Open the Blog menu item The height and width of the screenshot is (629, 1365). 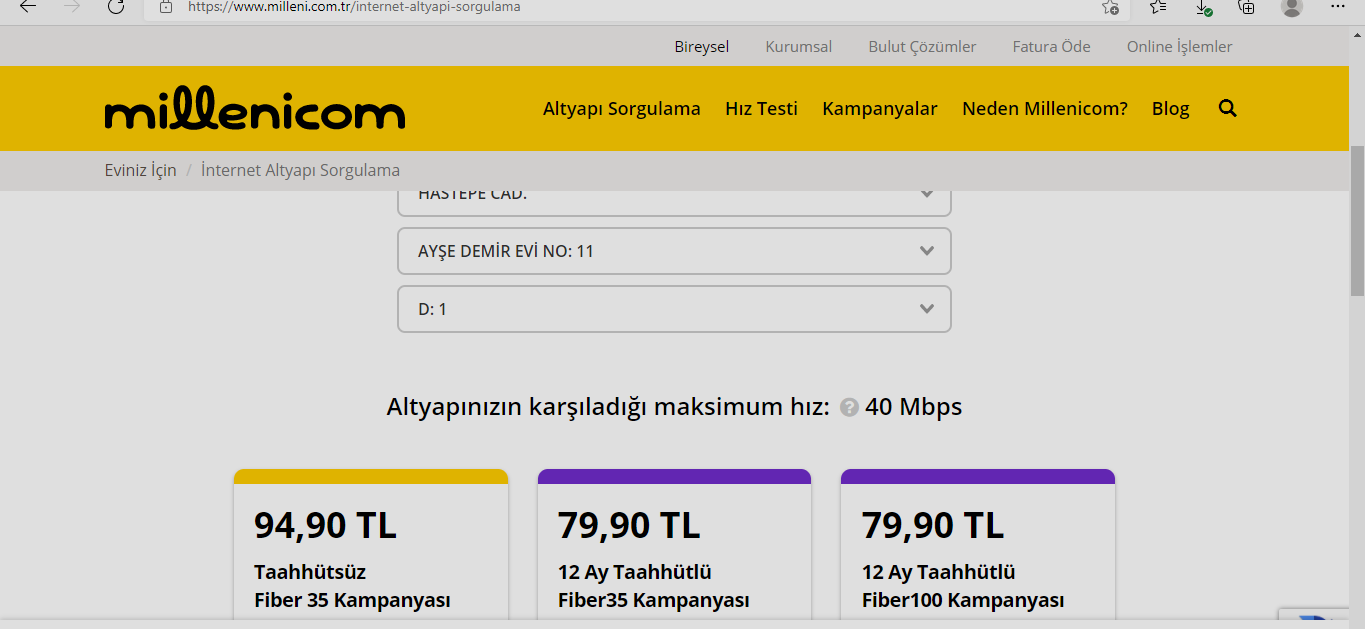click(x=1171, y=108)
